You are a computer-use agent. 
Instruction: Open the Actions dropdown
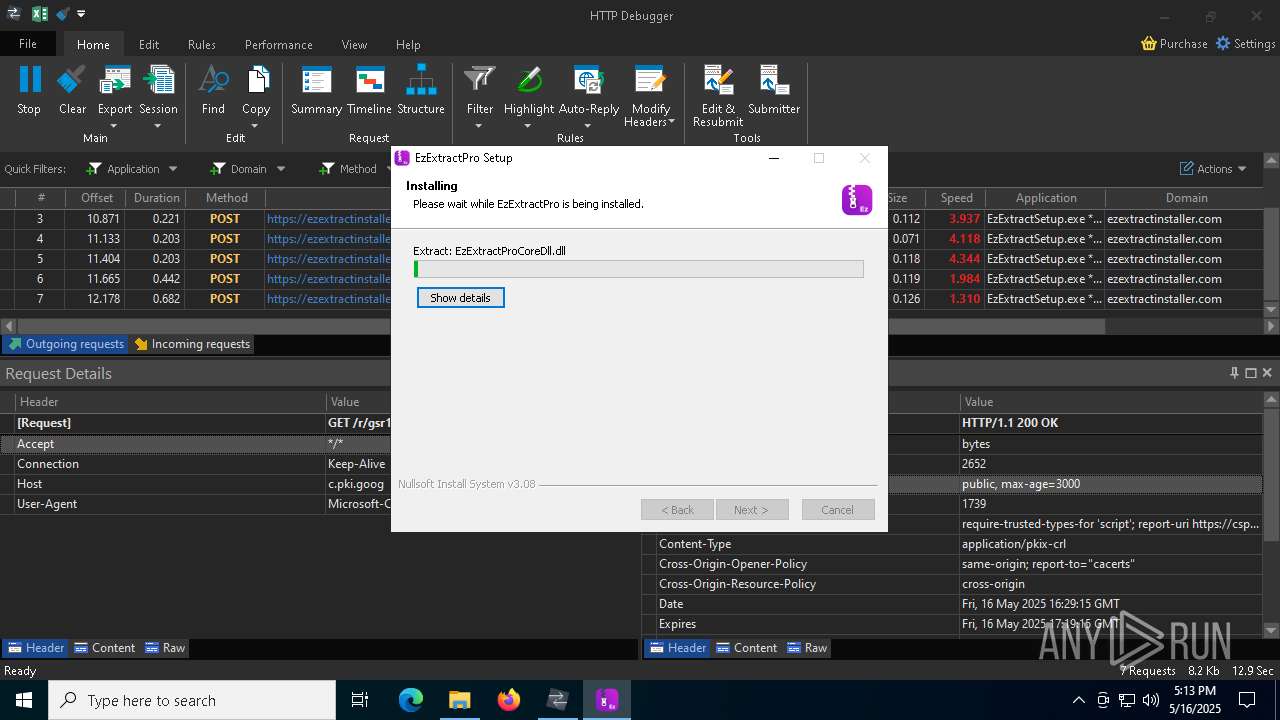(1213, 169)
